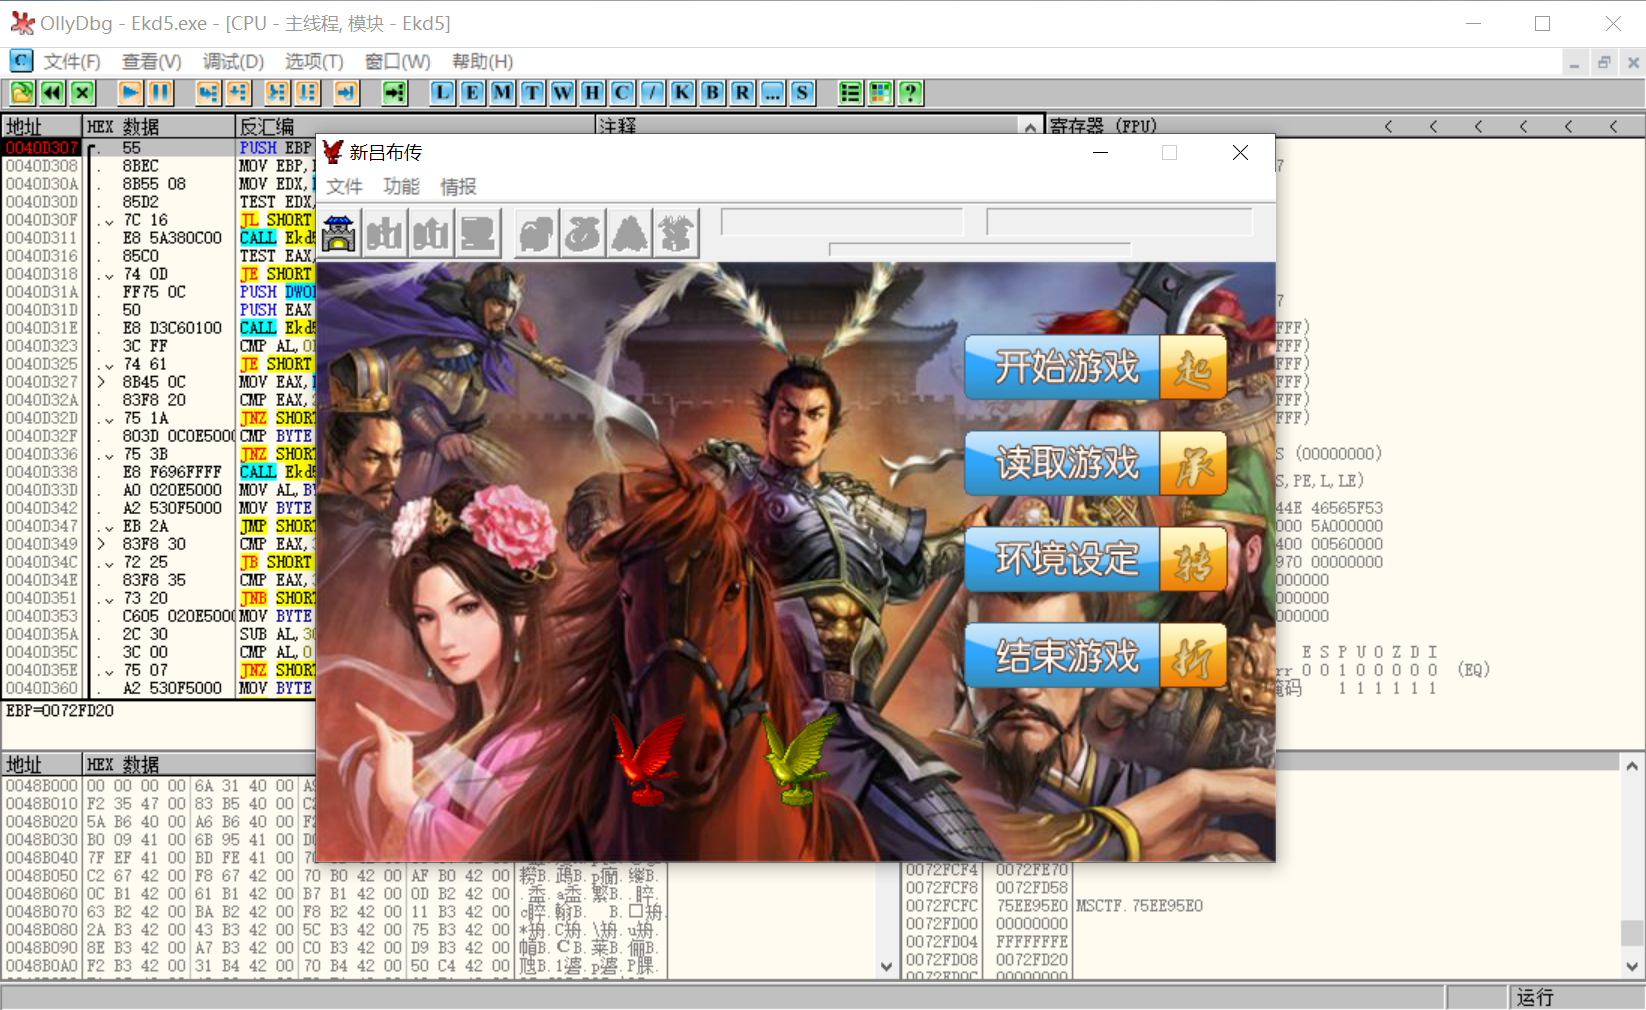Click the Trace into toolbar icon
This screenshot has width=1646, height=1010.
tap(277, 93)
